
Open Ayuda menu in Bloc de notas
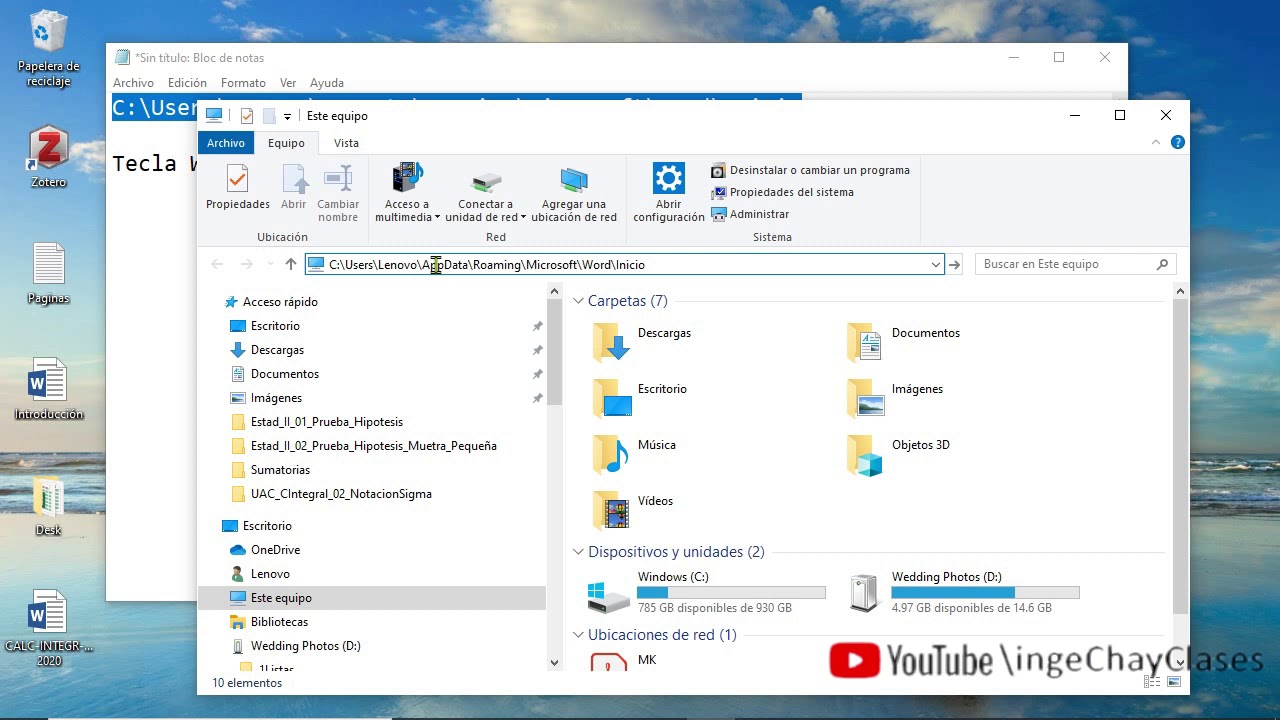327,83
